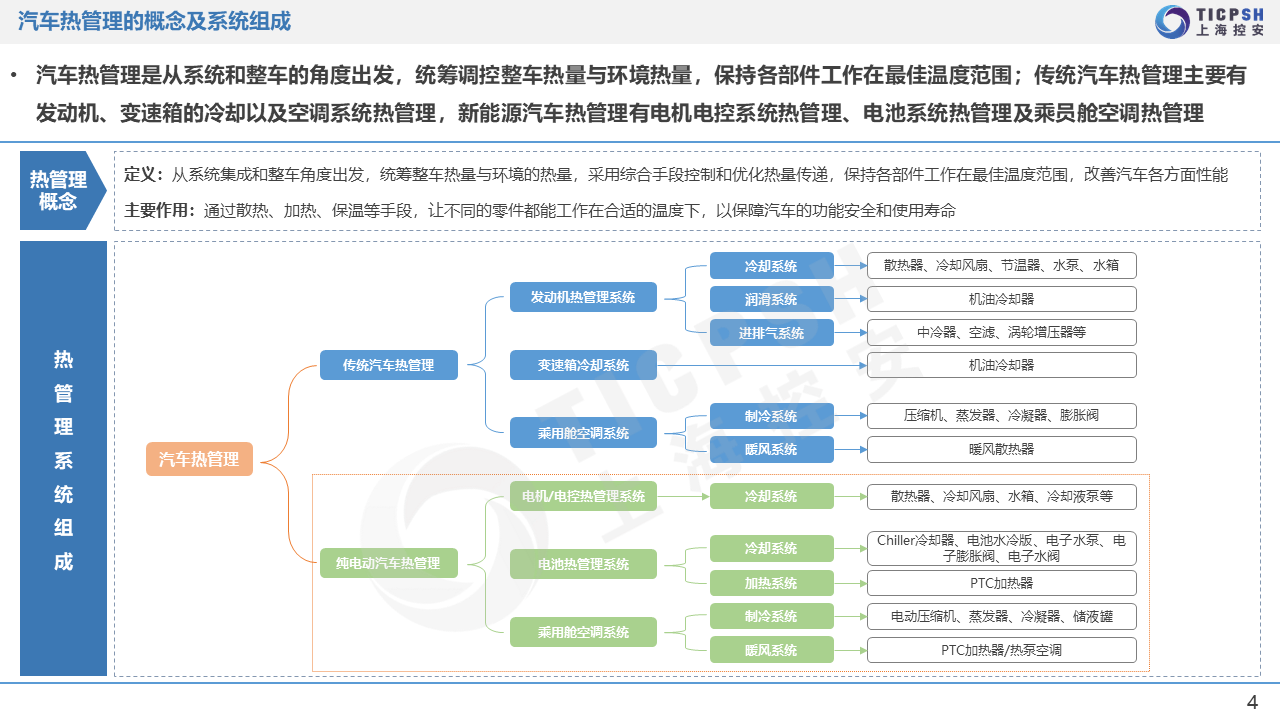This screenshot has width=1280, height=720.
Task: Select the 润滑系统 box
Action: 771,299
